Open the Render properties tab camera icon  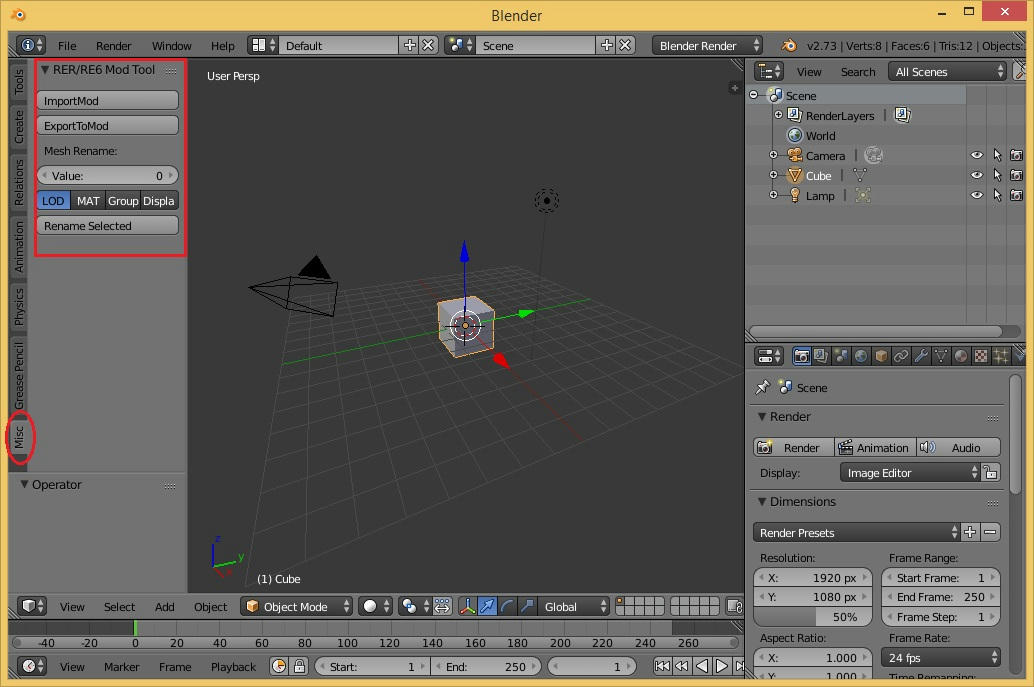point(801,356)
